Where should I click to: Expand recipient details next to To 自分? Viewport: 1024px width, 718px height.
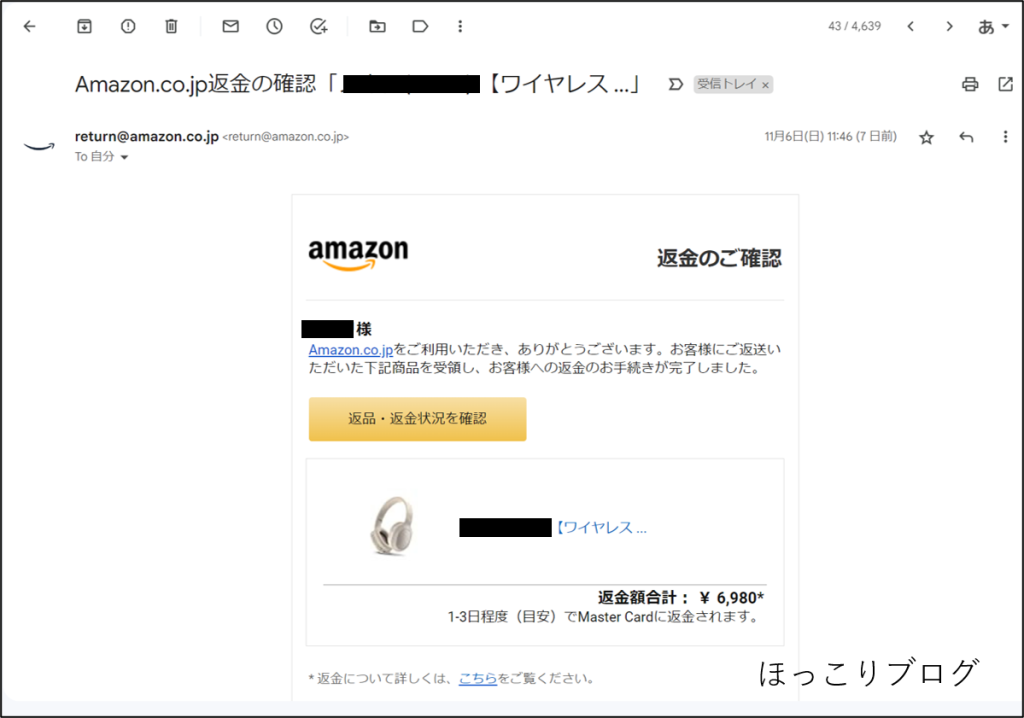[x=124, y=157]
